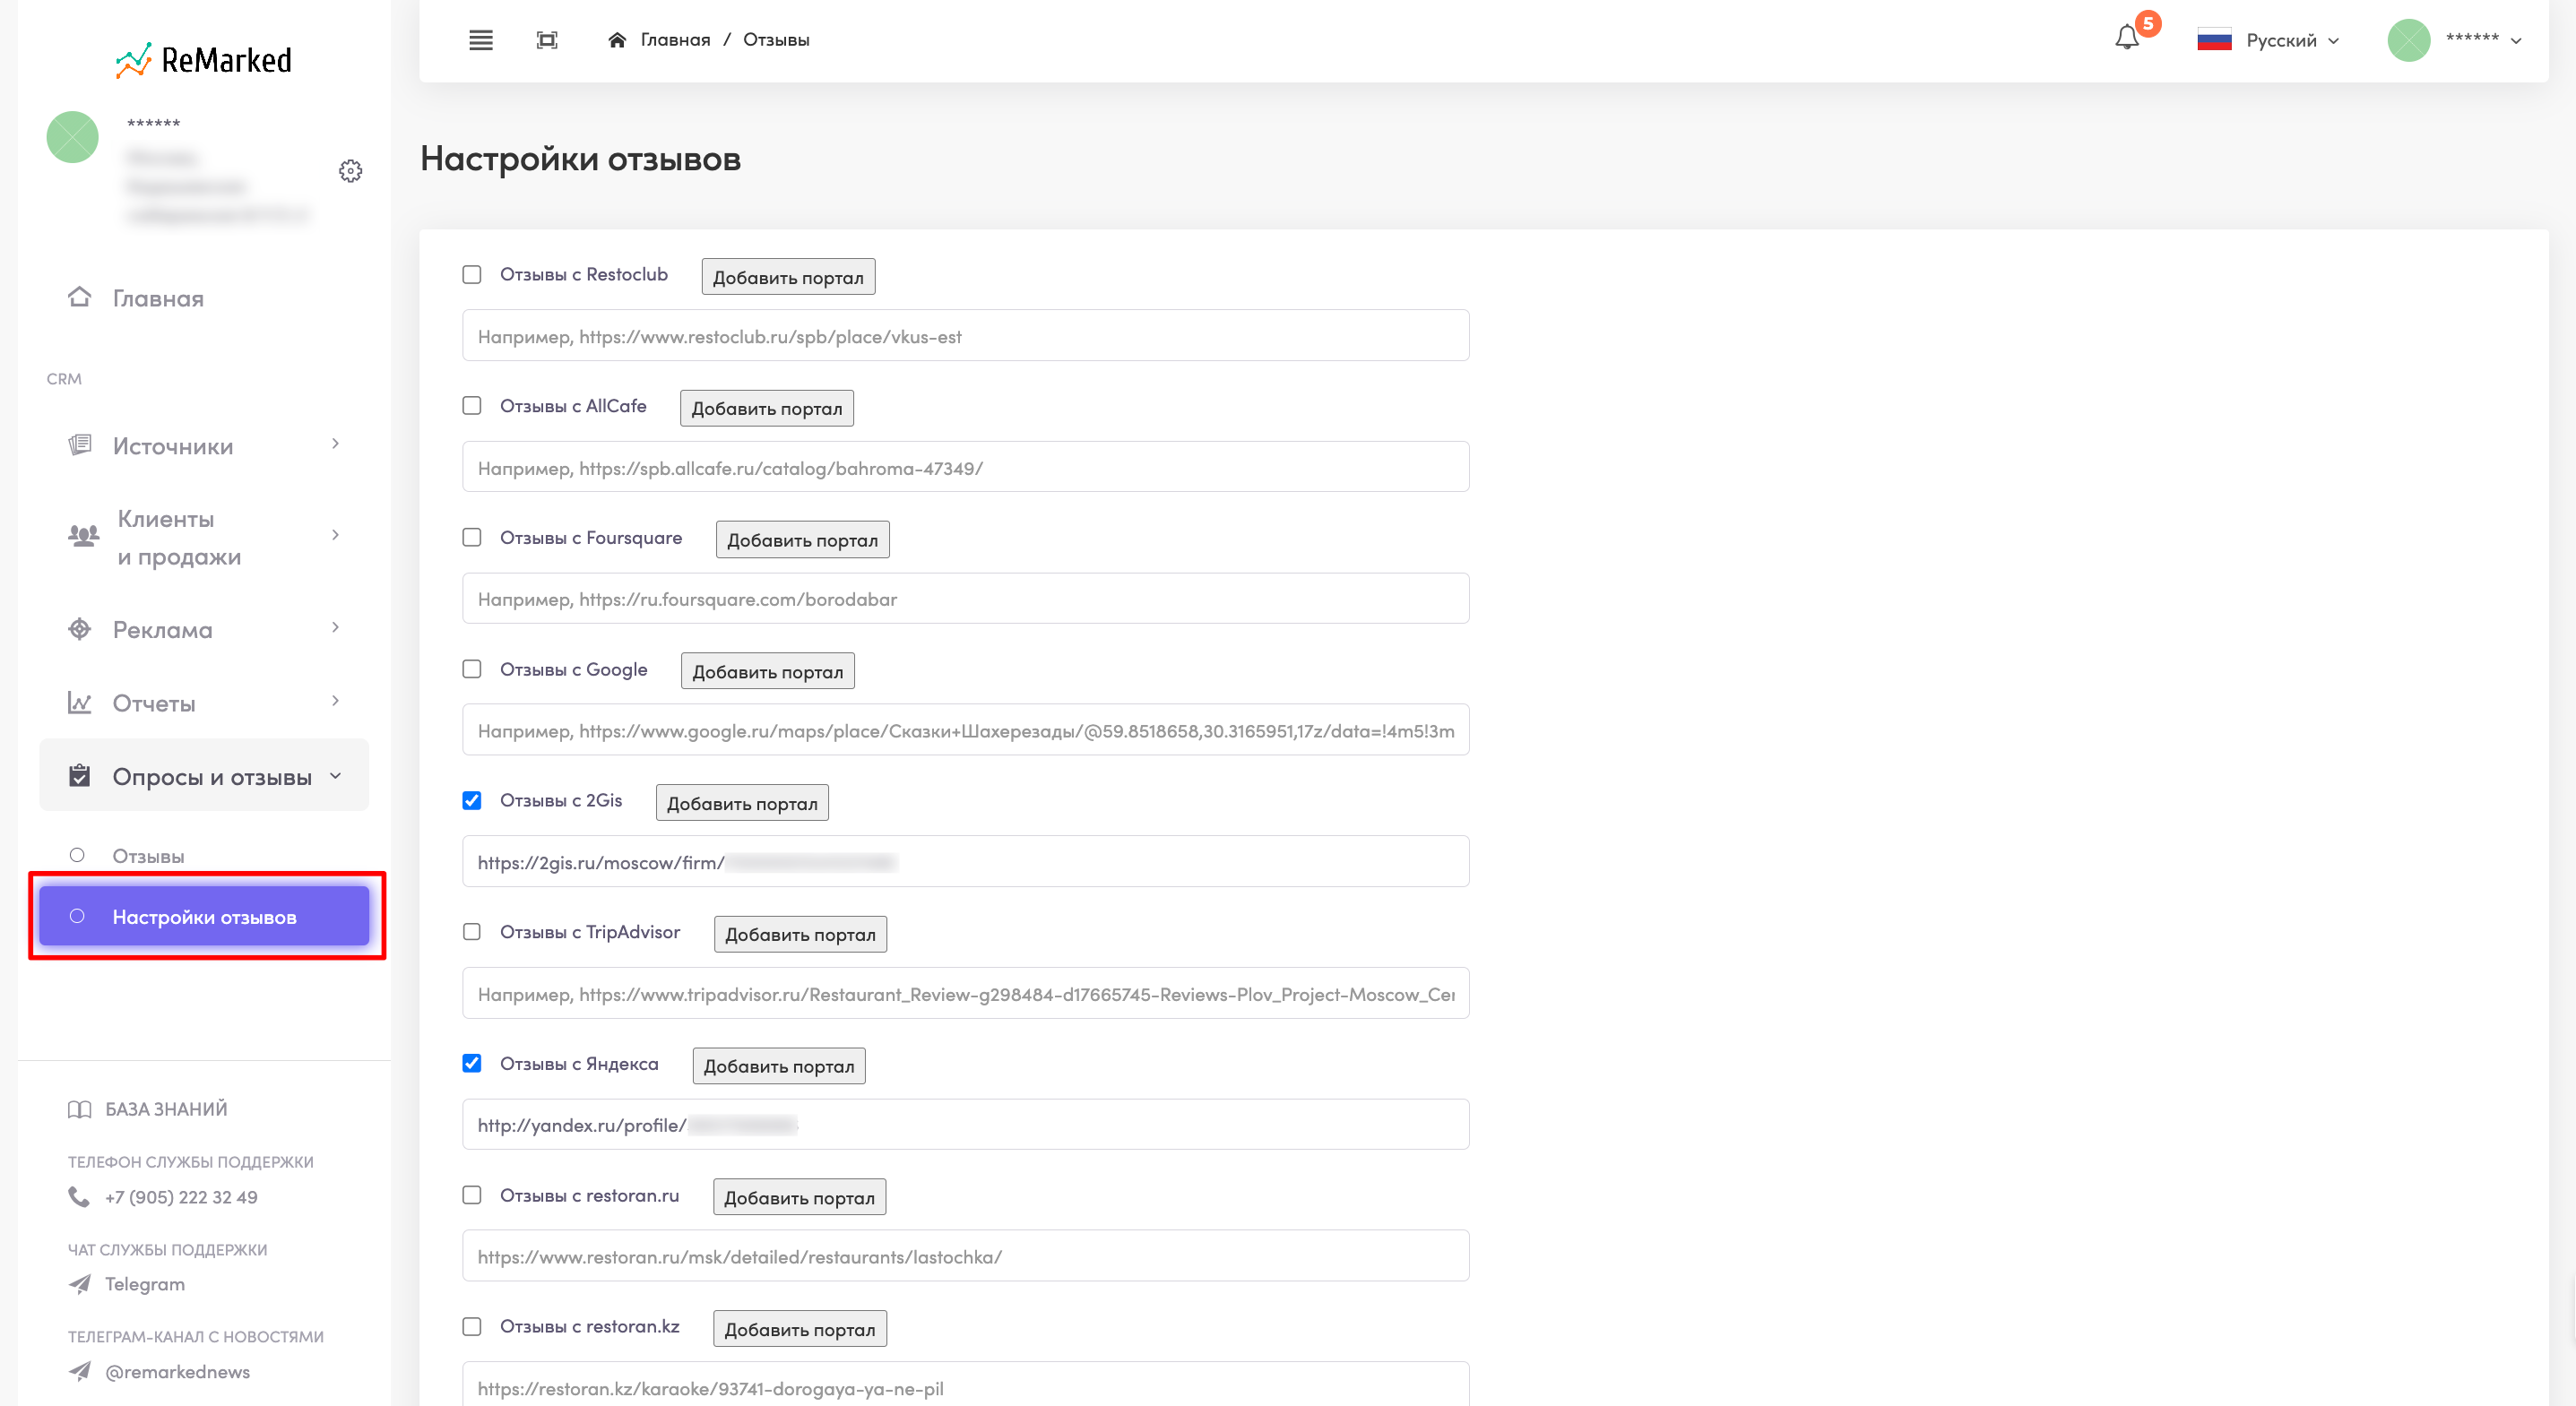This screenshot has width=2576, height=1406.
Task: Enable Отзывы с restoran.kz checkbox
Action: pyautogui.click(x=472, y=1327)
